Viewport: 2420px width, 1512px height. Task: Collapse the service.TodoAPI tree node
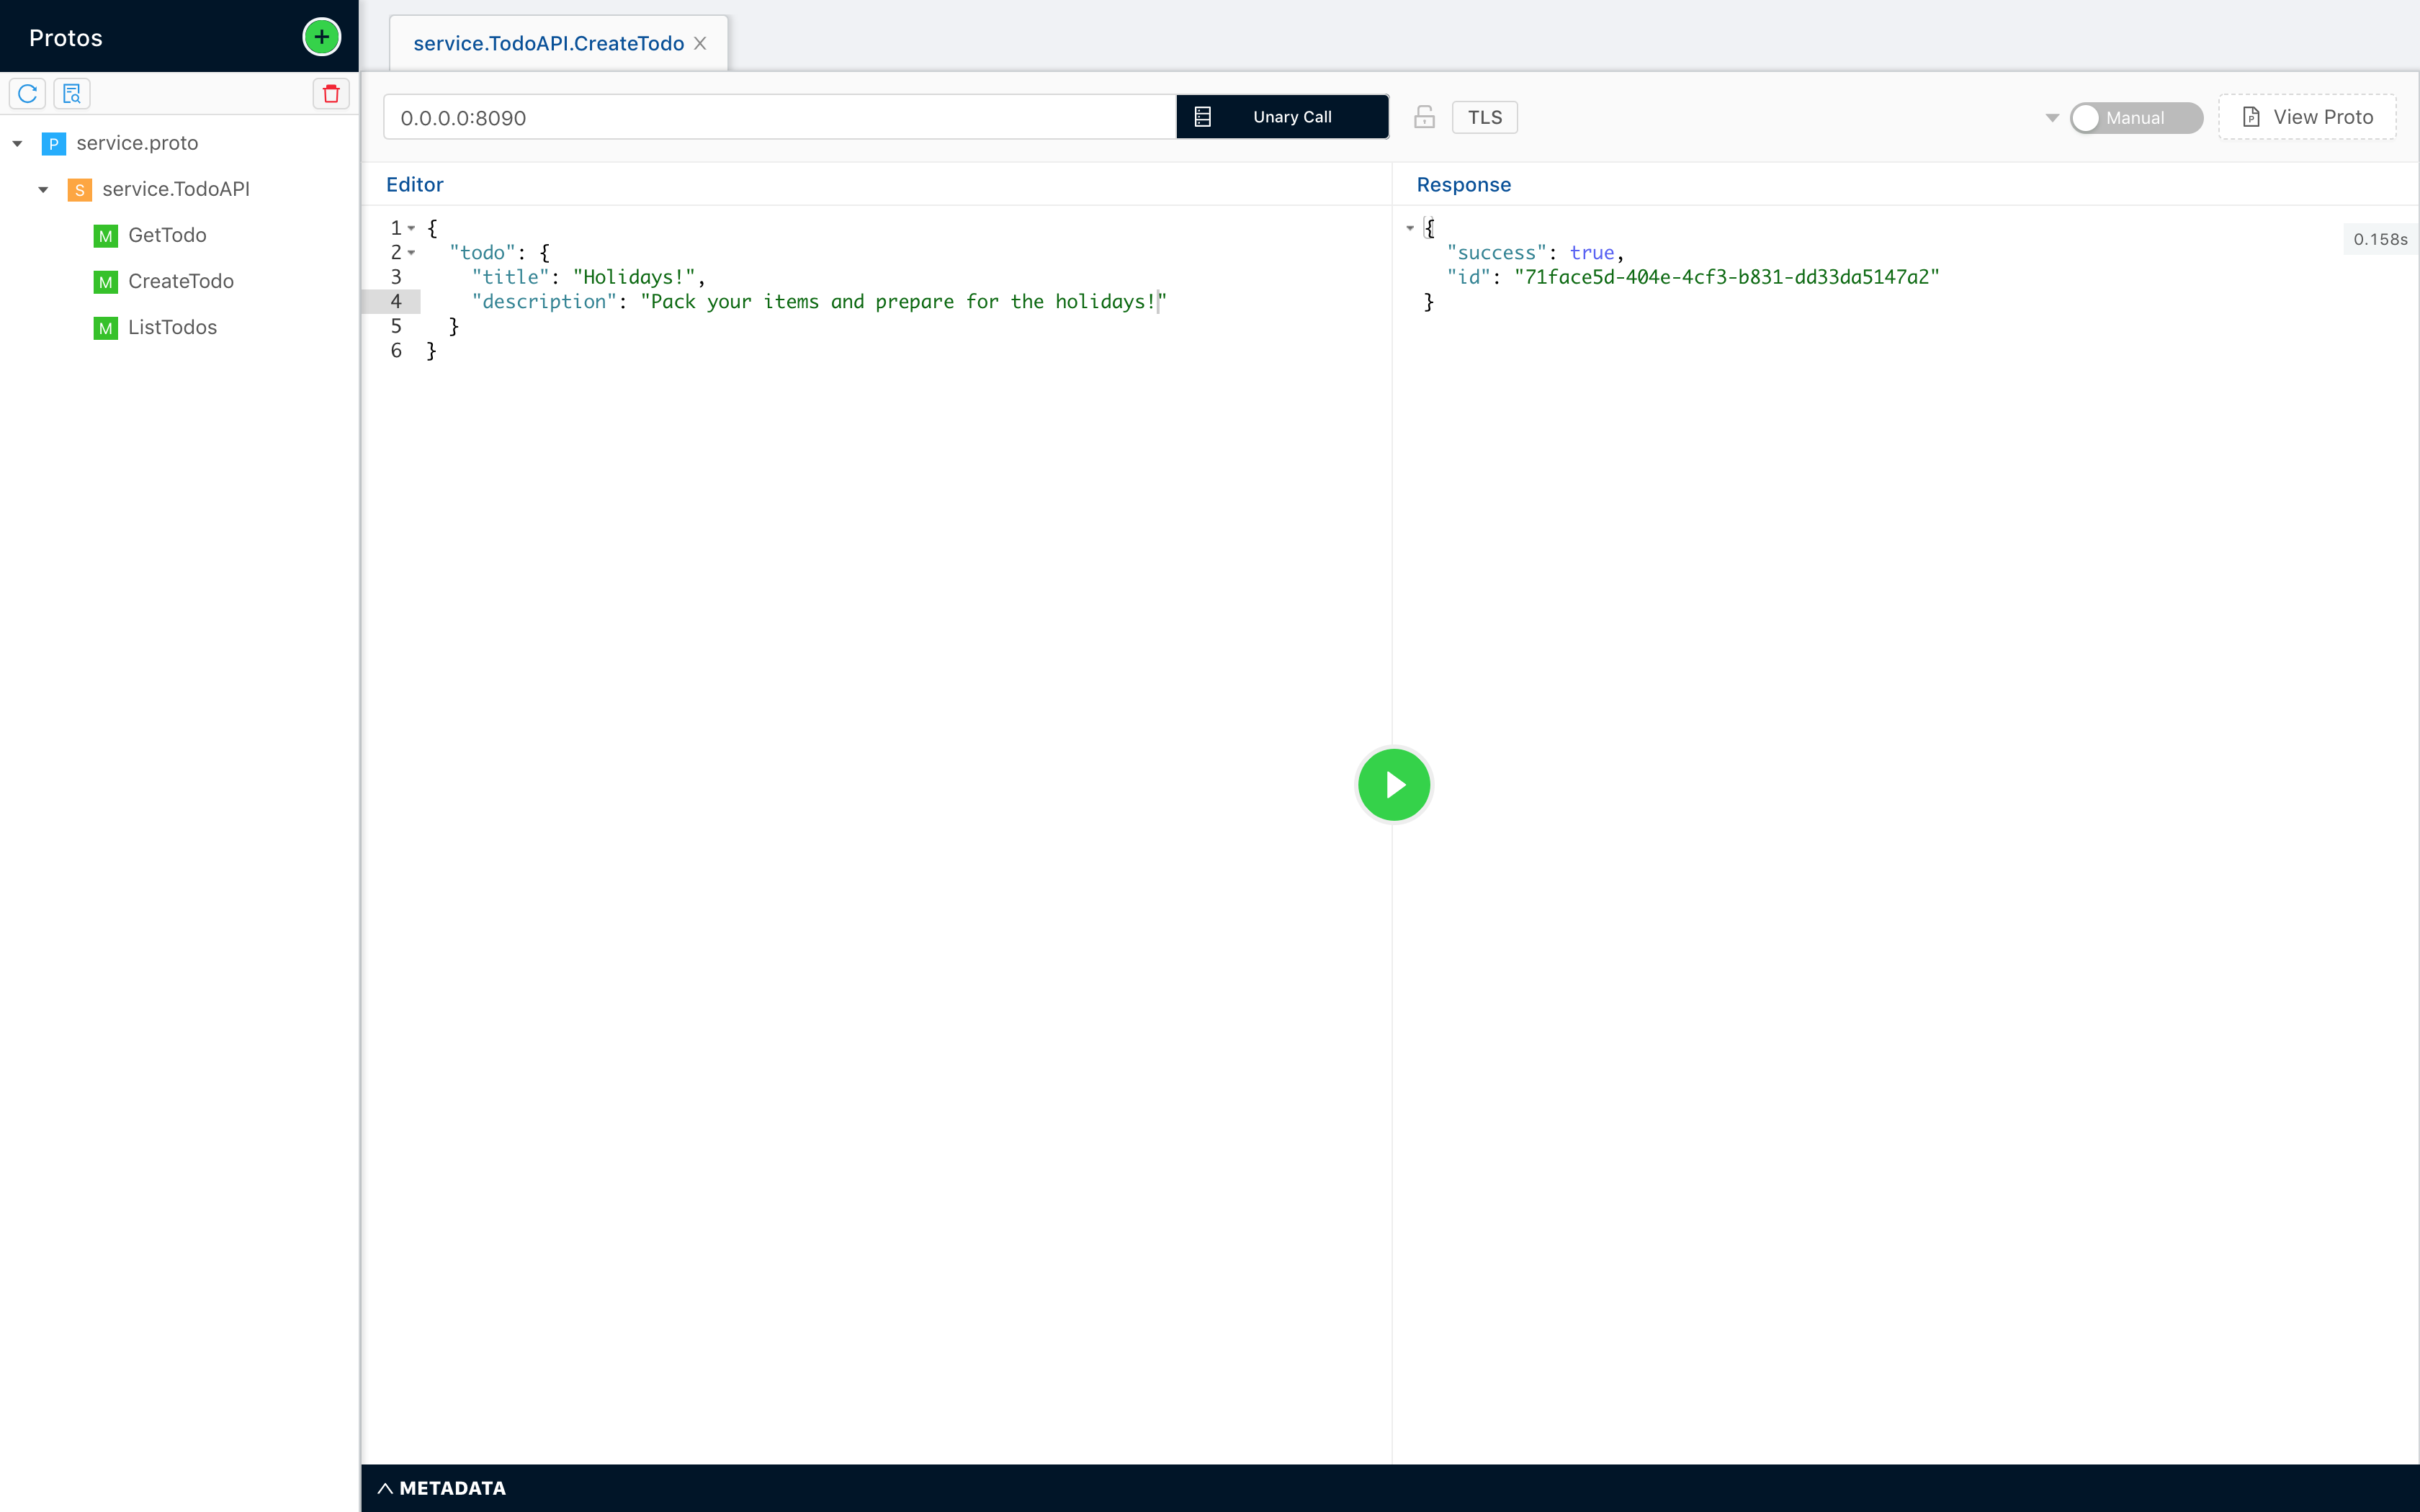point(43,189)
